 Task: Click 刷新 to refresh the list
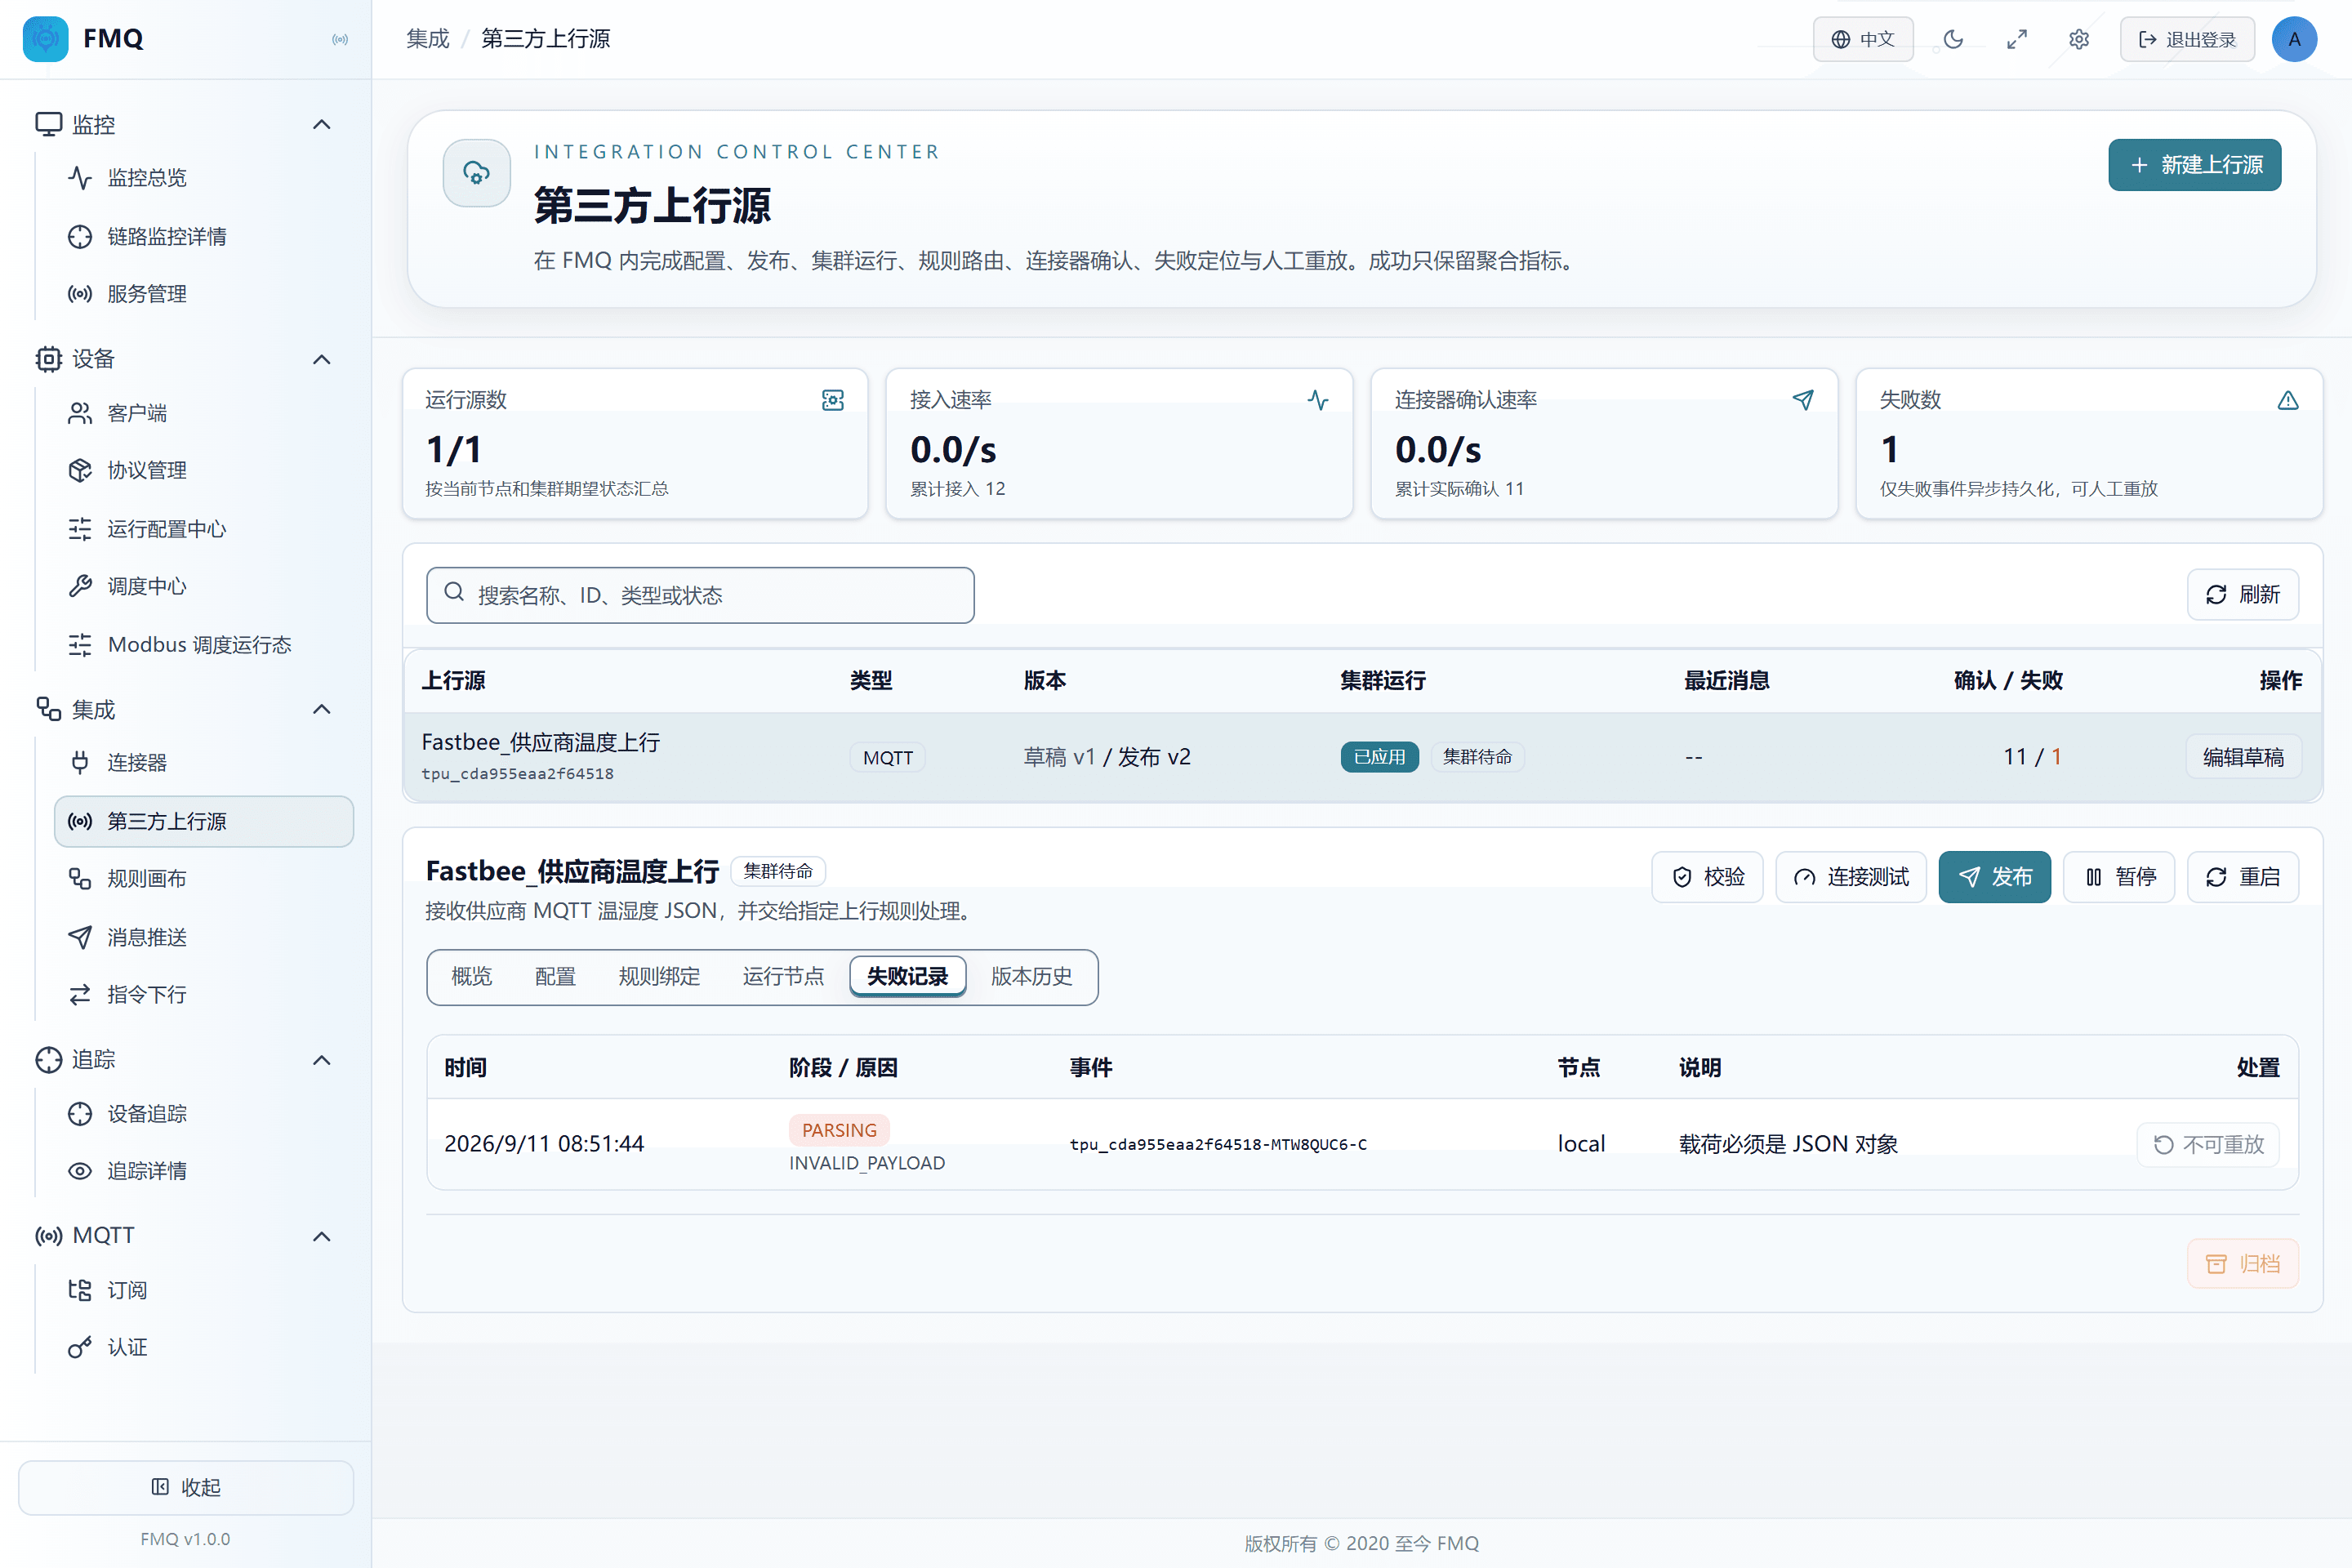click(2243, 595)
